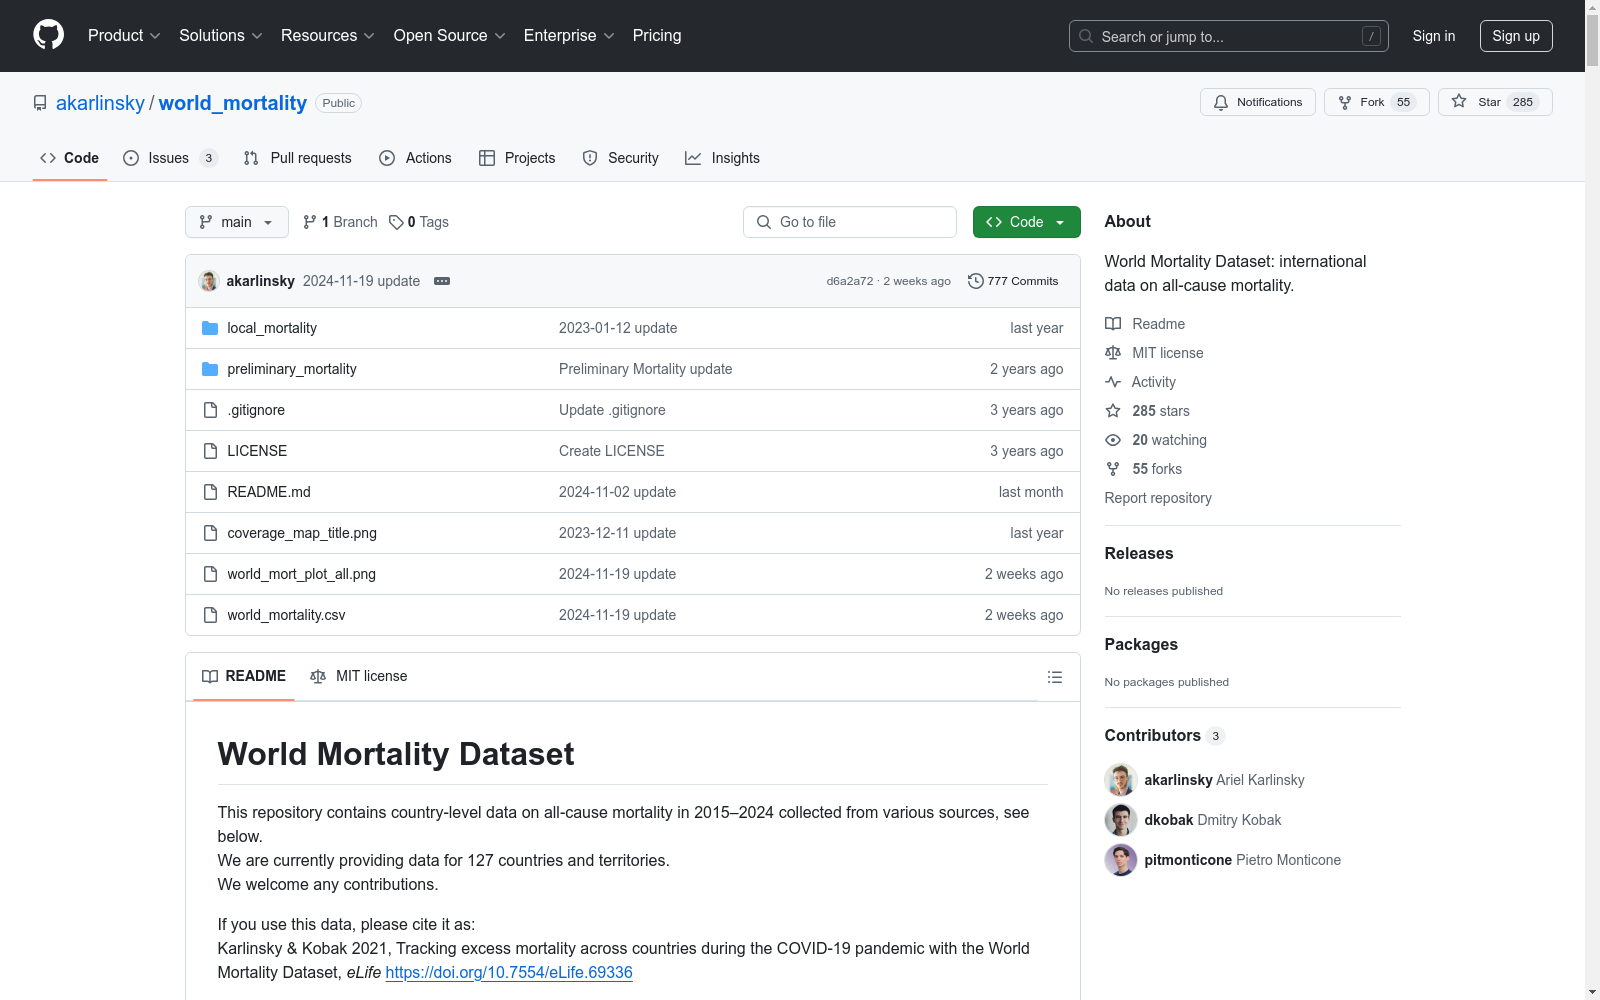
Task: Click the eLife DOI link
Action: tap(508, 972)
